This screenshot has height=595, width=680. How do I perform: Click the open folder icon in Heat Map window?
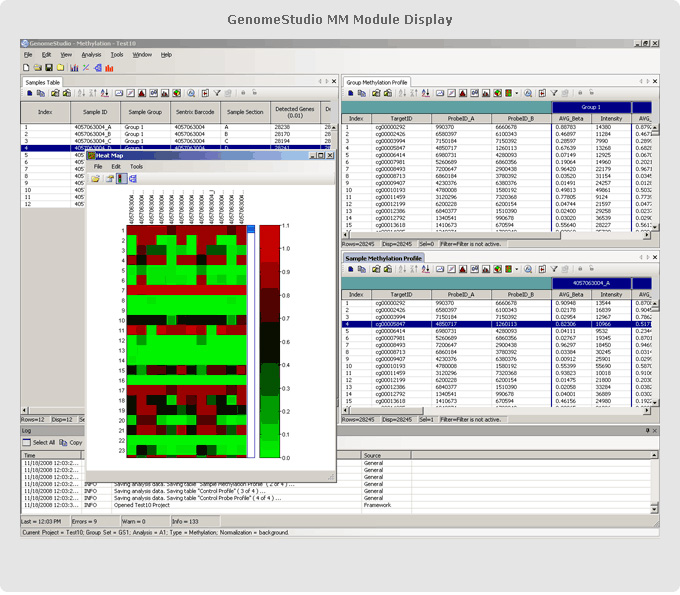96,178
